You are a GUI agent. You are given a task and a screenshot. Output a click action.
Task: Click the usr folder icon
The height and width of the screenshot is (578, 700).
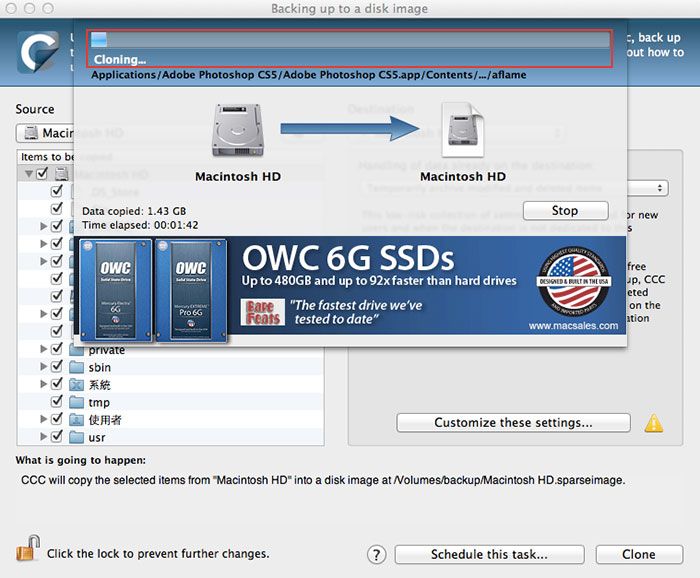(x=76, y=437)
